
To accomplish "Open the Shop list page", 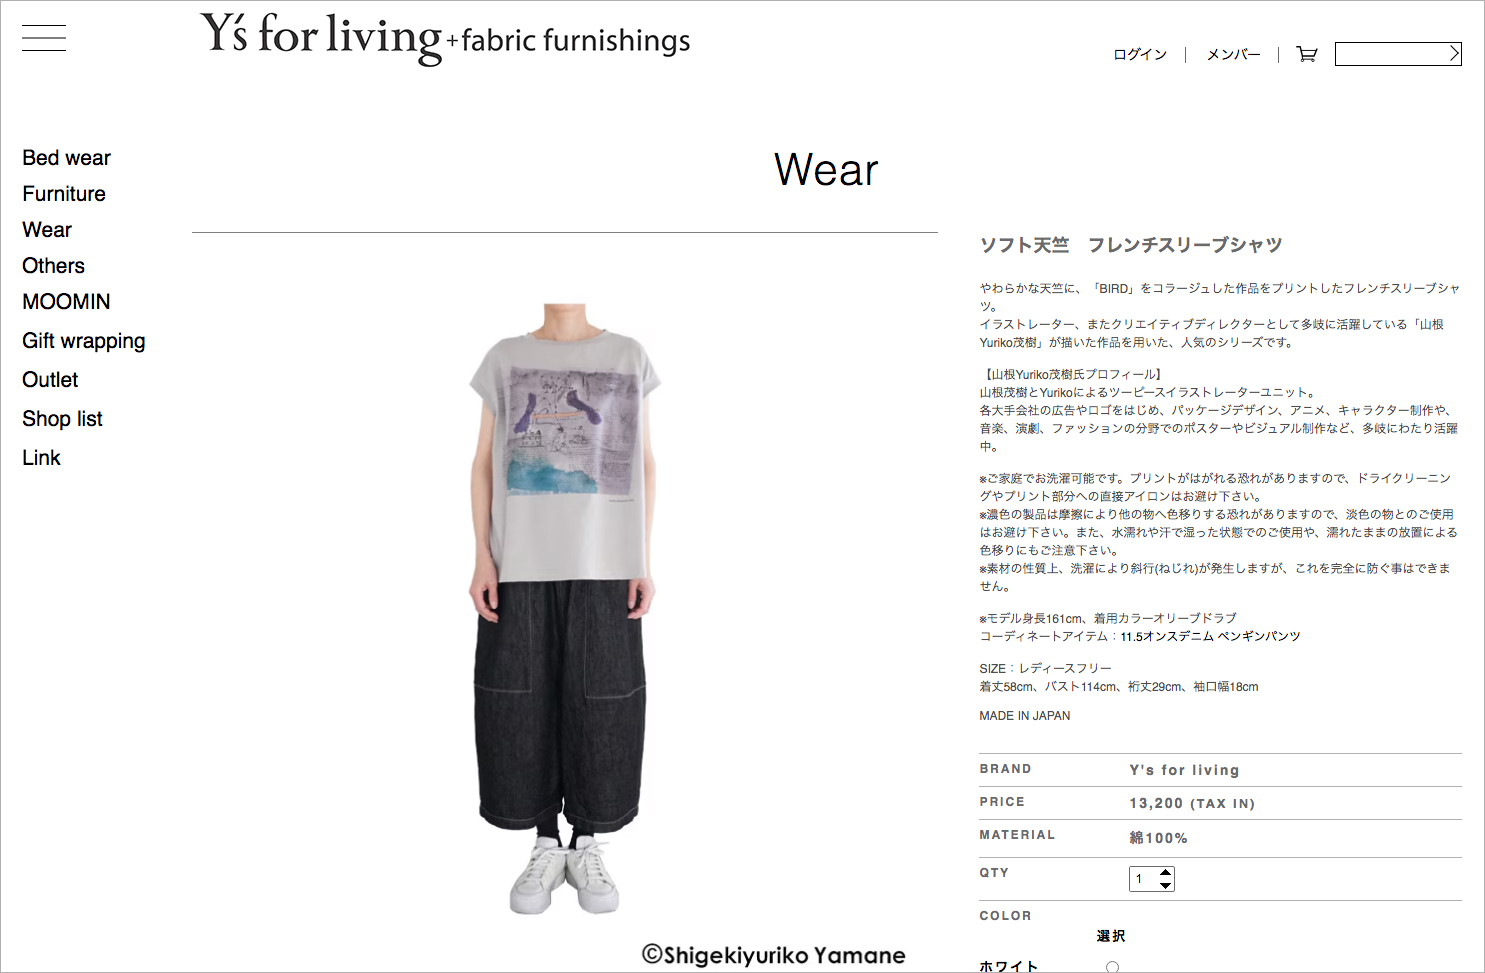I will click(x=62, y=419).
